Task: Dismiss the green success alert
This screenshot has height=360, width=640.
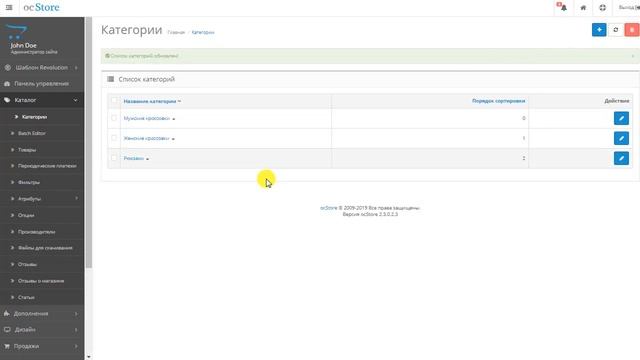Action: click(633, 56)
